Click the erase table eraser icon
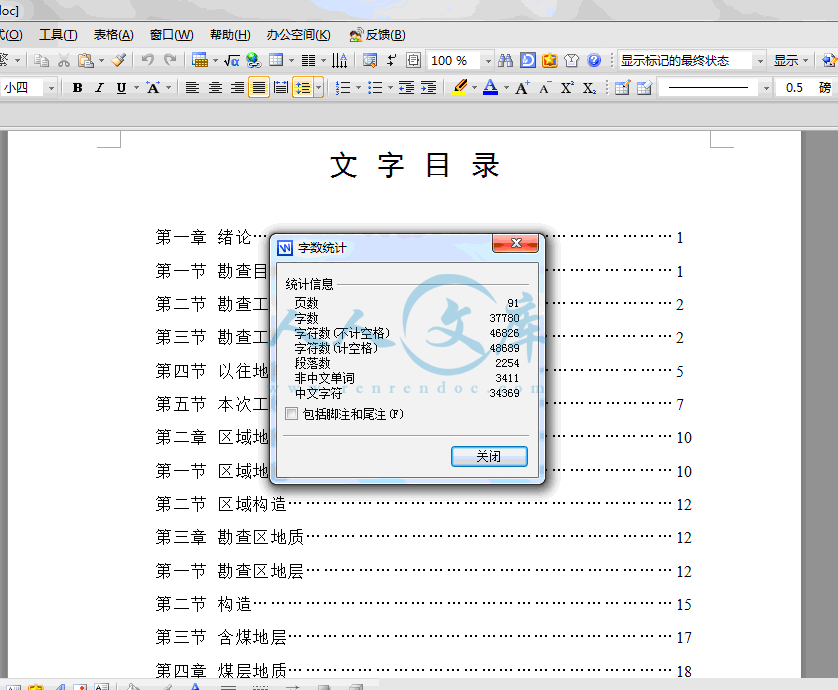The height and width of the screenshot is (690, 838). pos(645,88)
